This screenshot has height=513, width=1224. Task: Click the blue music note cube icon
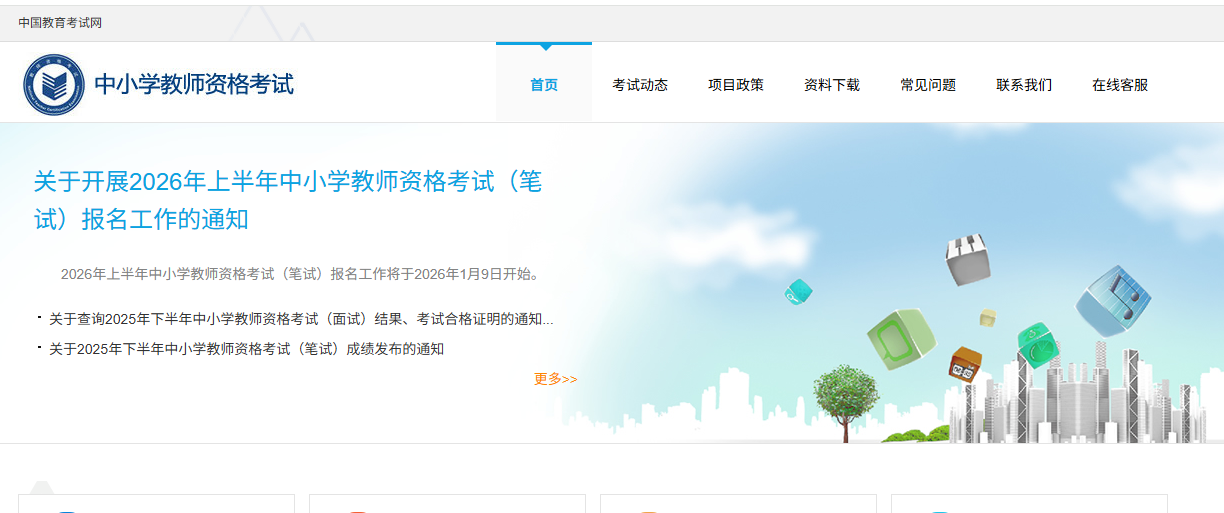(x=1113, y=299)
